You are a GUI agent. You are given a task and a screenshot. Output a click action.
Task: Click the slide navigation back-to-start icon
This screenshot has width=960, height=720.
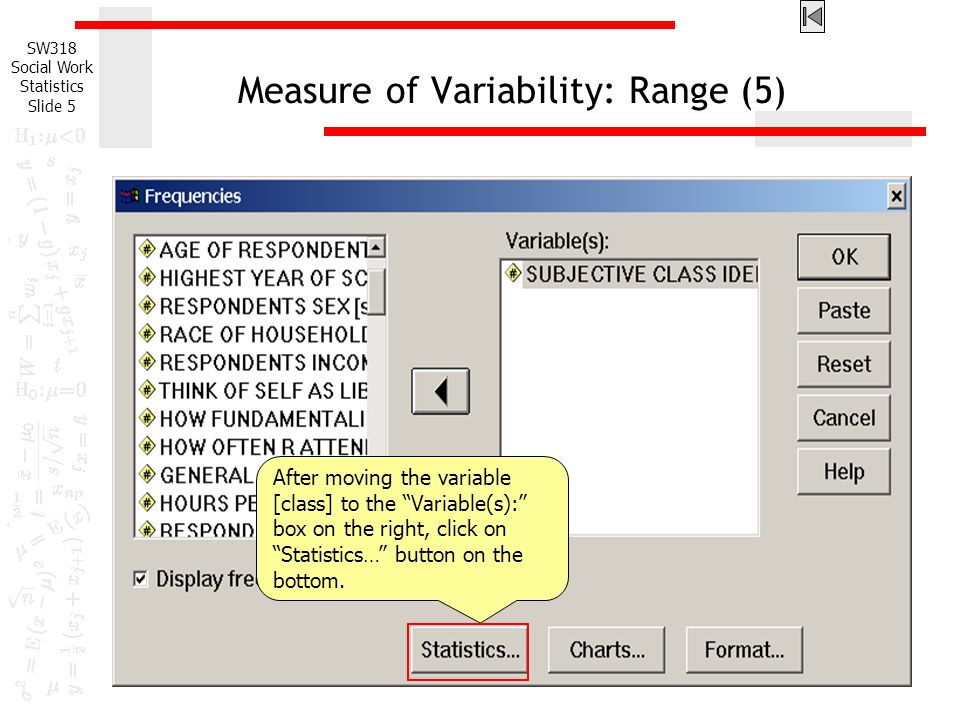812,17
